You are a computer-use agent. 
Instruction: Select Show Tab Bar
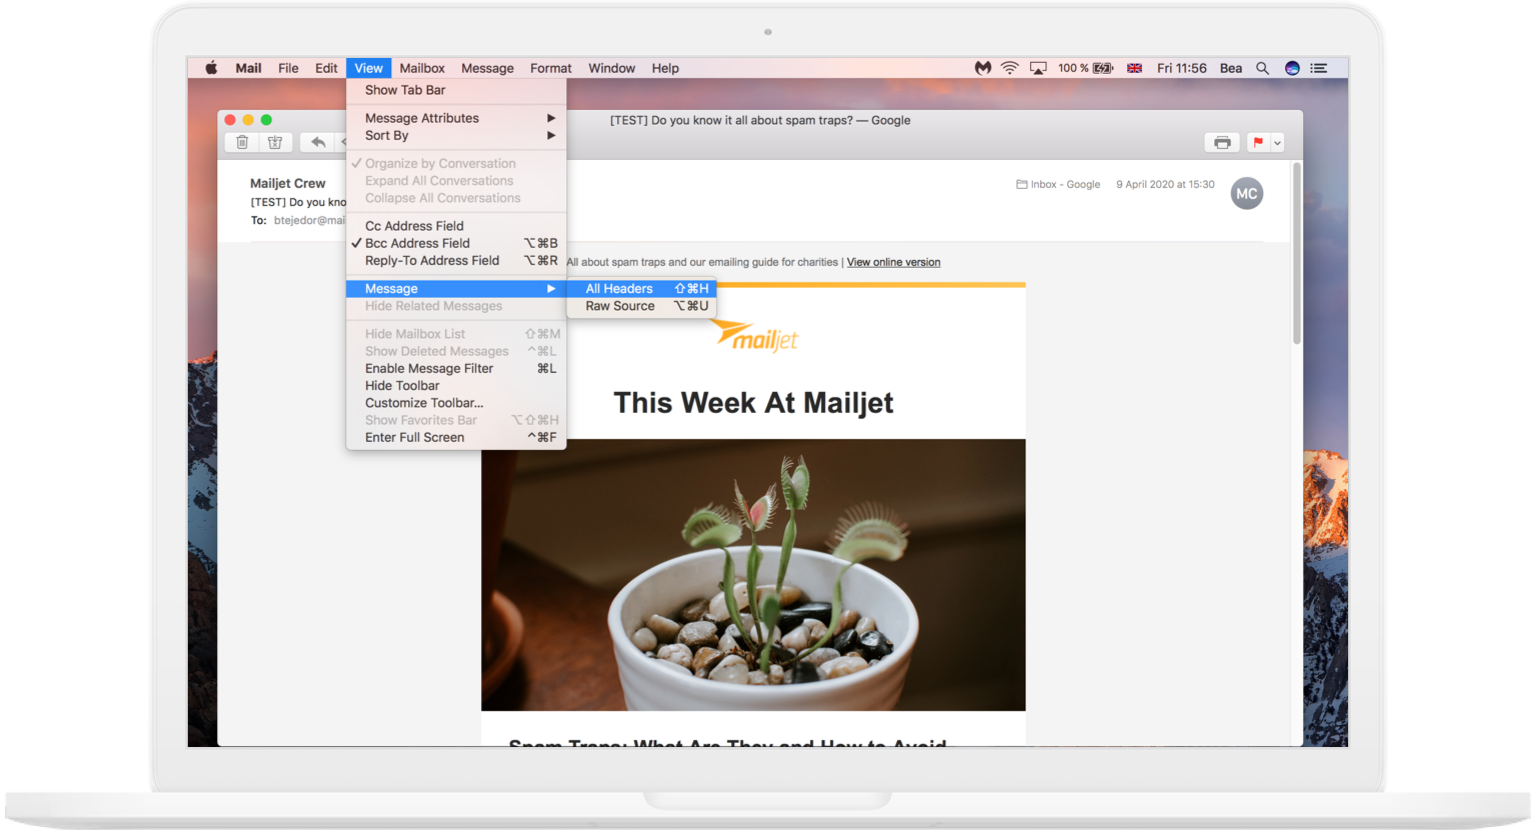456,90
